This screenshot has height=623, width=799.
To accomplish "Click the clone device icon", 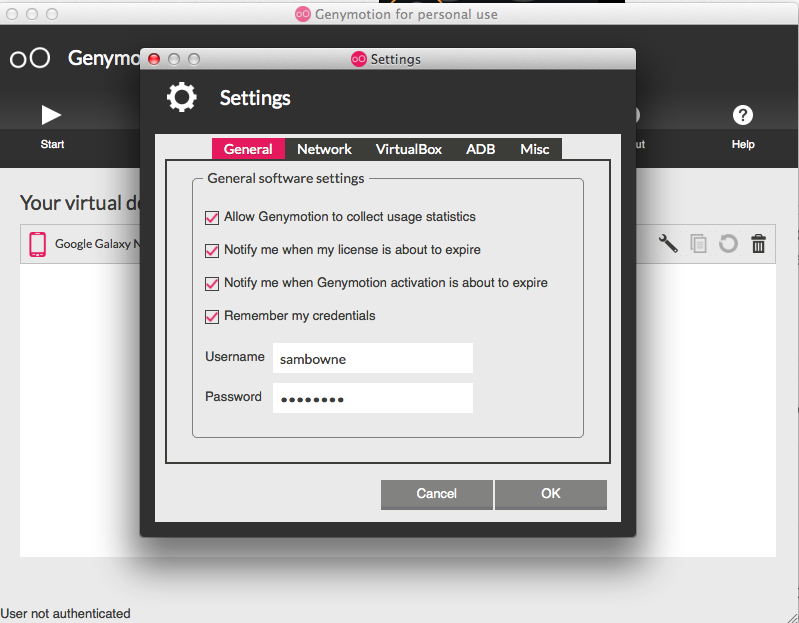I will [698, 243].
